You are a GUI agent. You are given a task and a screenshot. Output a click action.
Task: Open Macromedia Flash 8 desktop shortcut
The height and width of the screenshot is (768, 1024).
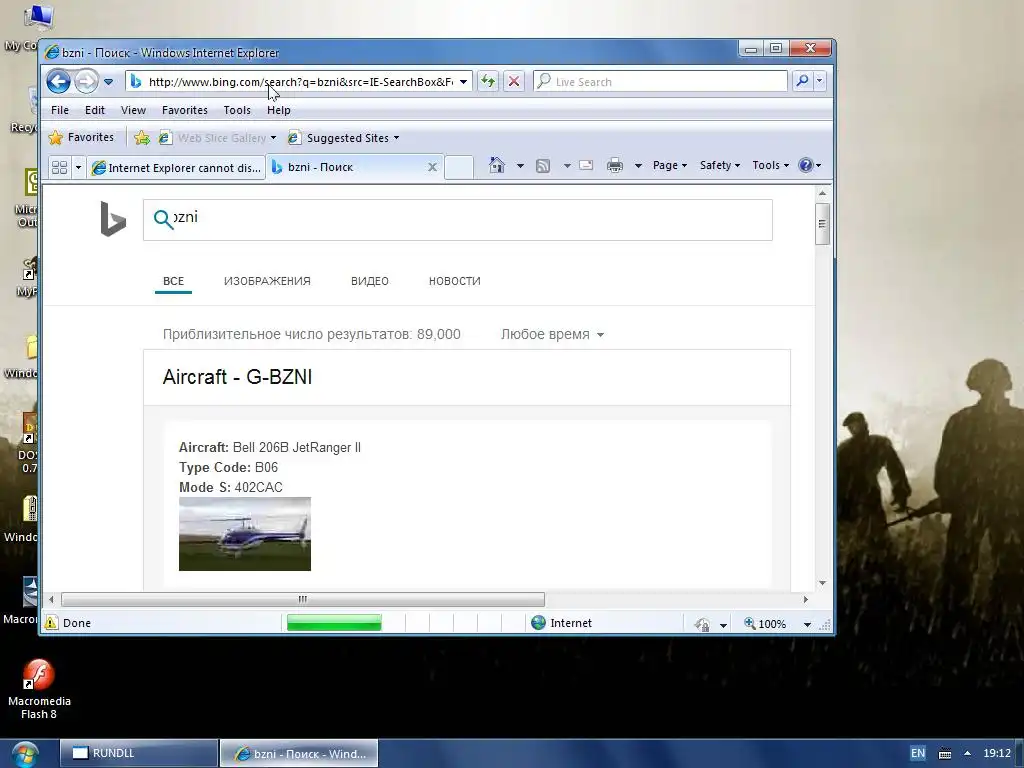click(39, 689)
